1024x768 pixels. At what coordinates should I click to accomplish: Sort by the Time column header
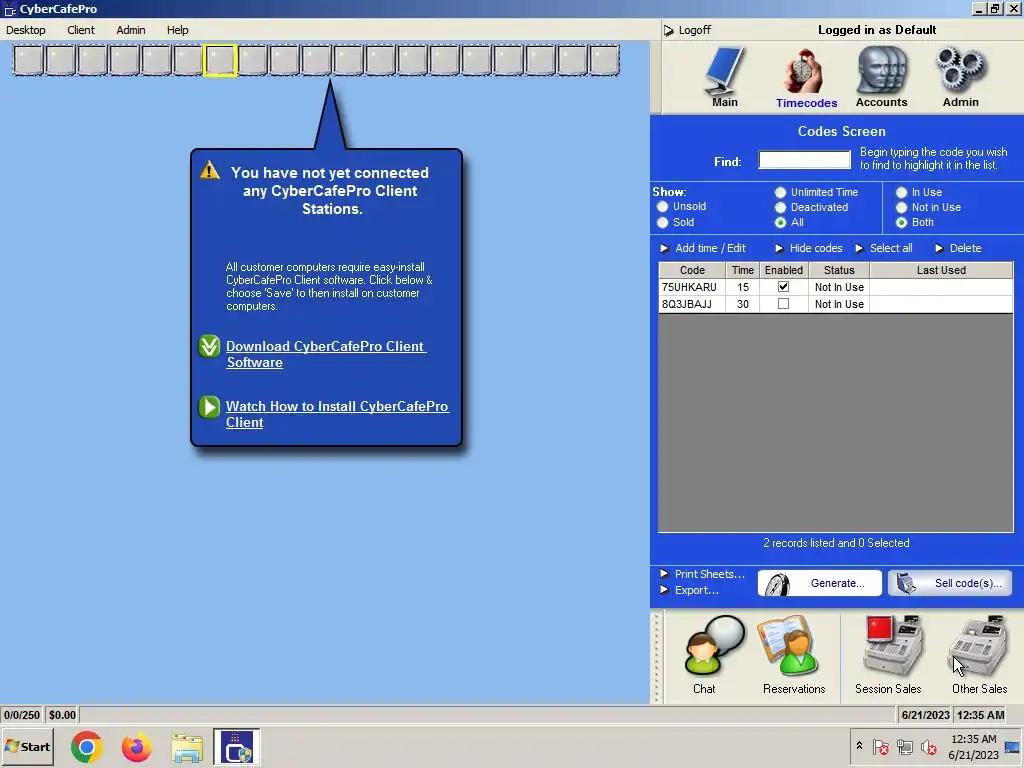[743, 270]
